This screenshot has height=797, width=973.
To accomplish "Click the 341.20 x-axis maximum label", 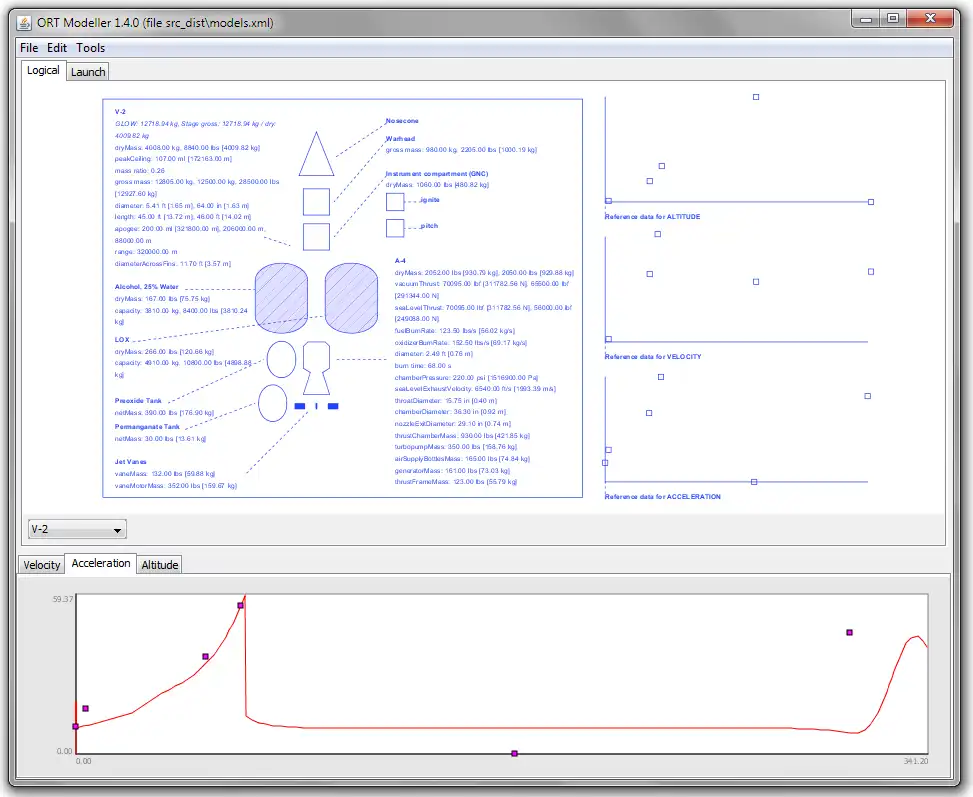I will 916,761.
